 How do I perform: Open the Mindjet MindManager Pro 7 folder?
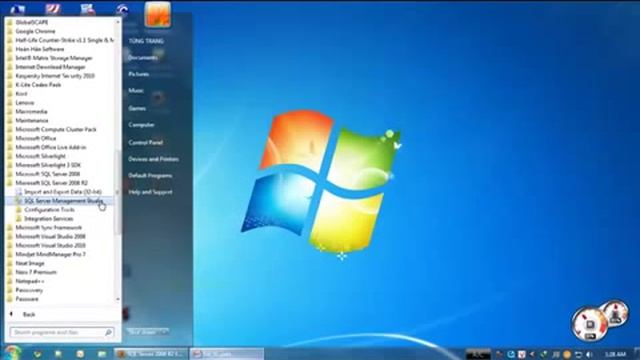[x=51, y=254]
